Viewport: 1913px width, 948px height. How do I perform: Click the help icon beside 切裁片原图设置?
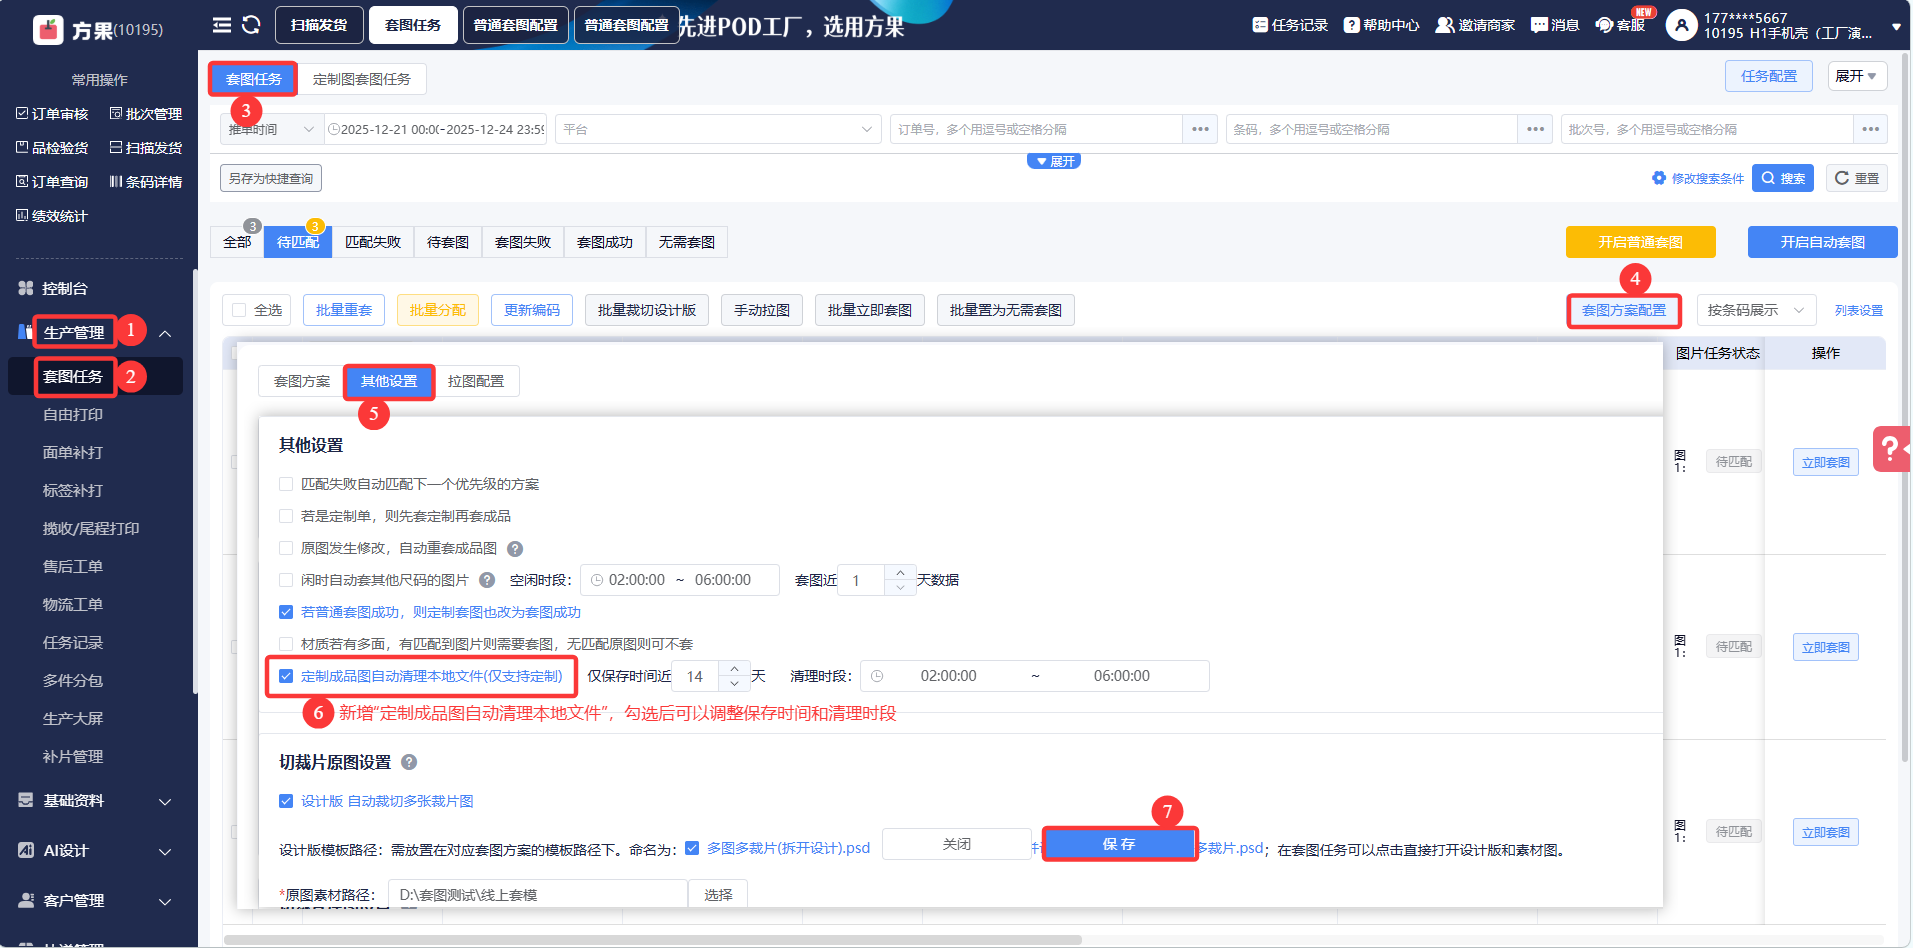coord(409,762)
